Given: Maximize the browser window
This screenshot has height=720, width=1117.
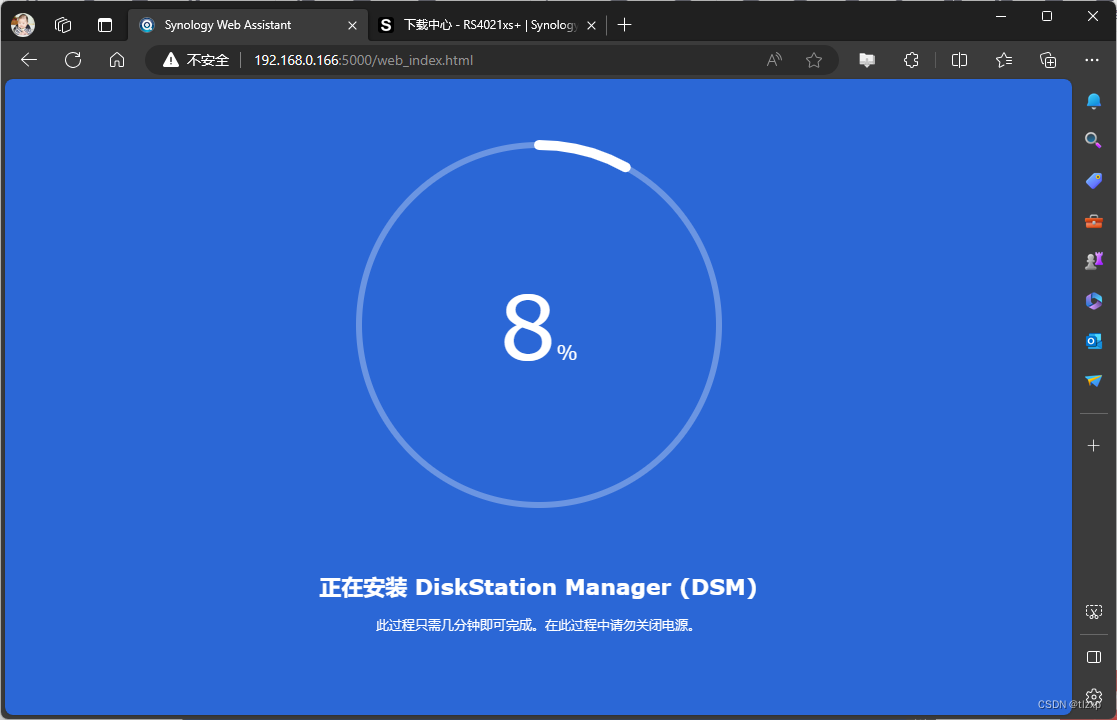Looking at the screenshot, I should click(x=1046, y=16).
